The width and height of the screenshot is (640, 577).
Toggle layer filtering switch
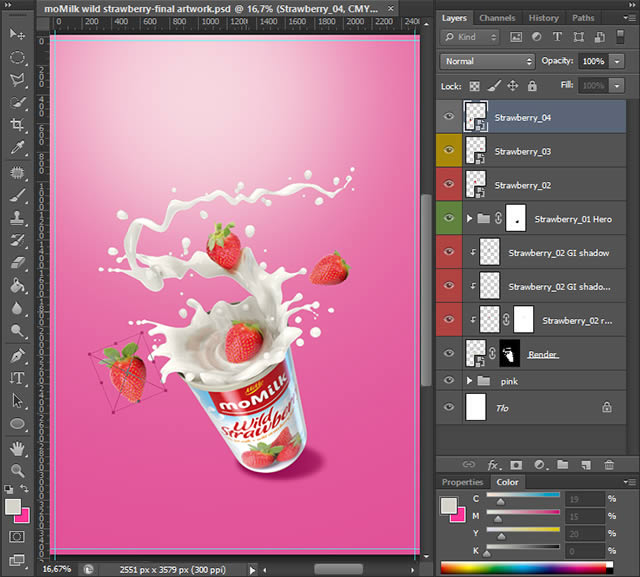coord(620,37)
